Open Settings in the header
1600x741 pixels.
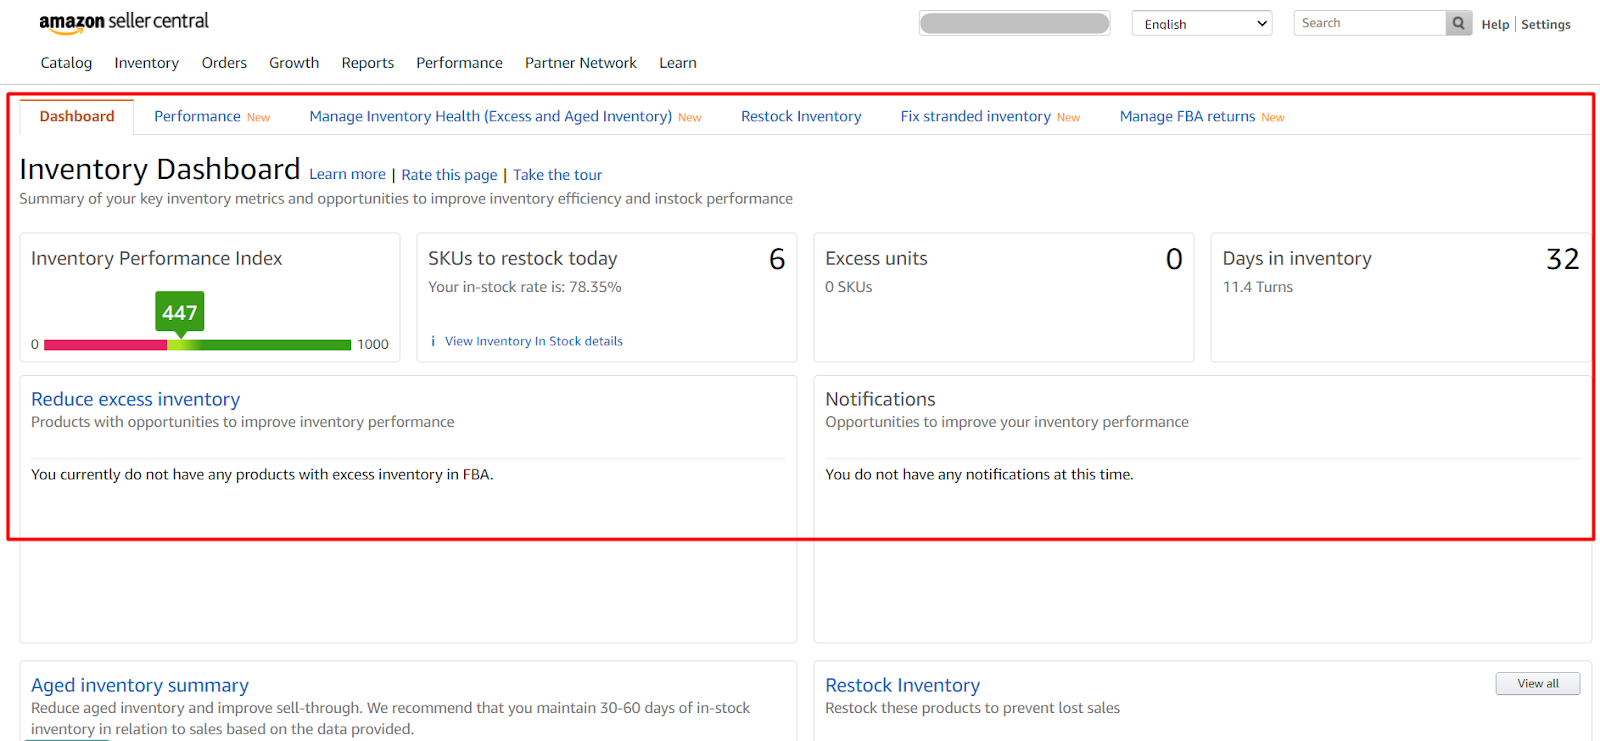pos(1546,24)
